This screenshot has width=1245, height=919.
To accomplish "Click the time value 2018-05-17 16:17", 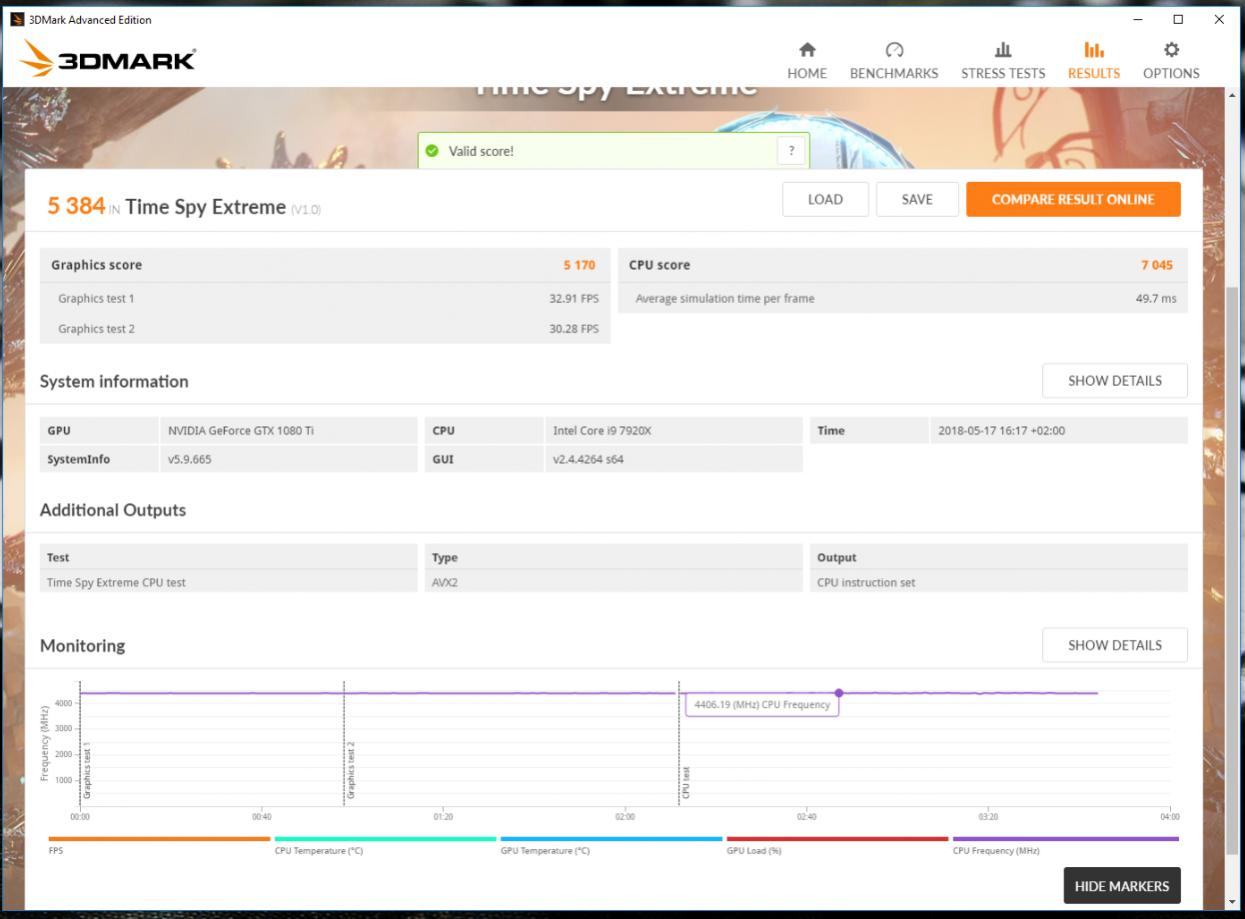I will (1002, 431).
